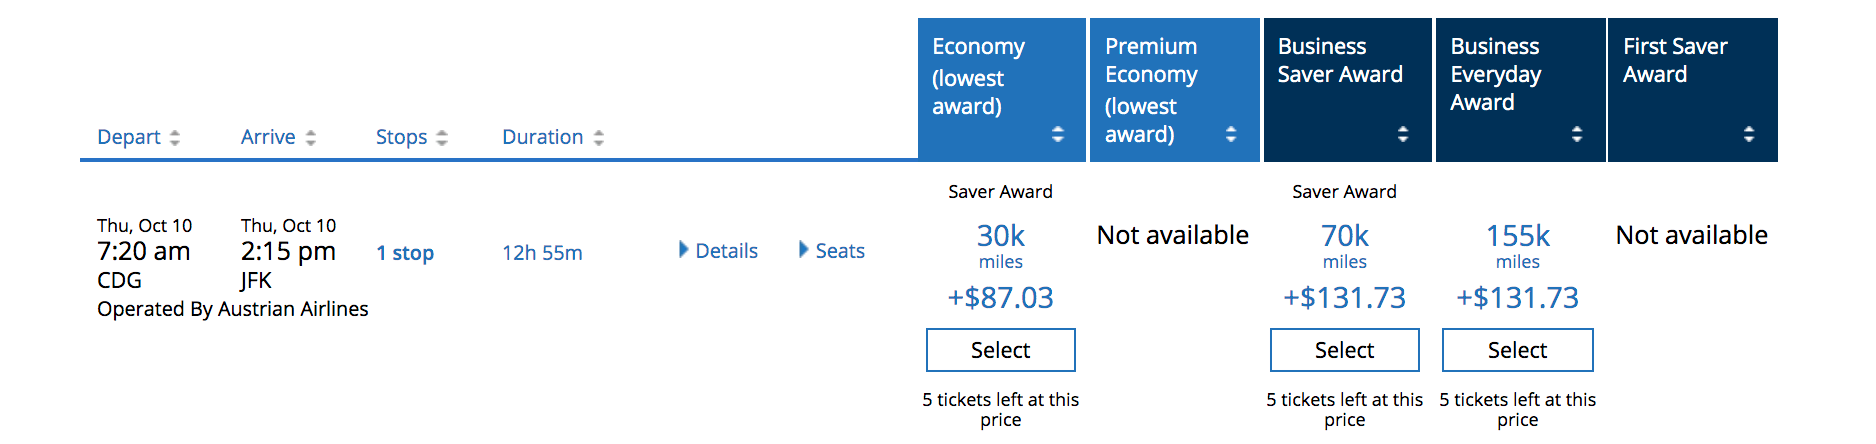The width and height of the screenshot is (1876, 444).
Task: Sort by Duration using arrow icon
Action: coord(599,138)
